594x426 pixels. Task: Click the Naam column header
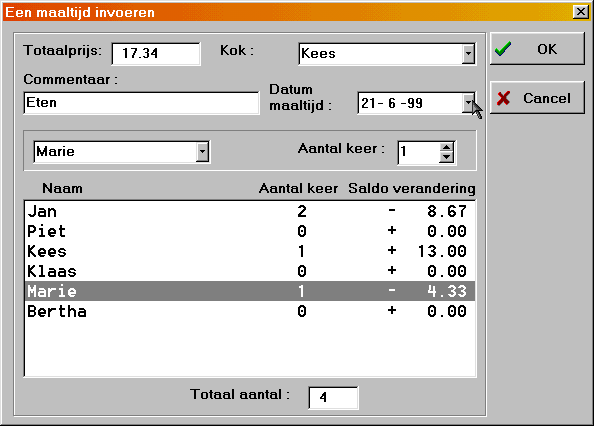[62, 188]
